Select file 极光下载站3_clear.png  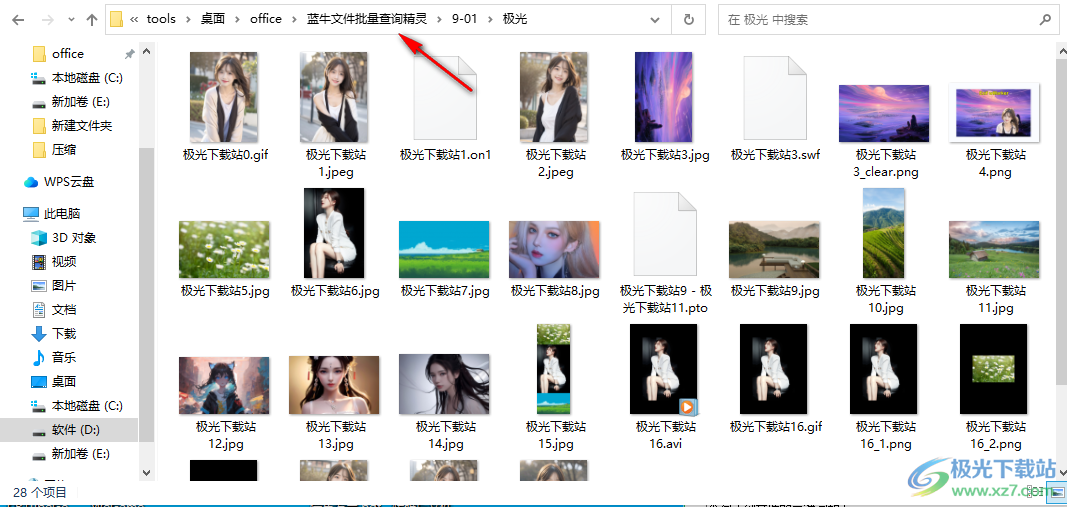point(885,131)
